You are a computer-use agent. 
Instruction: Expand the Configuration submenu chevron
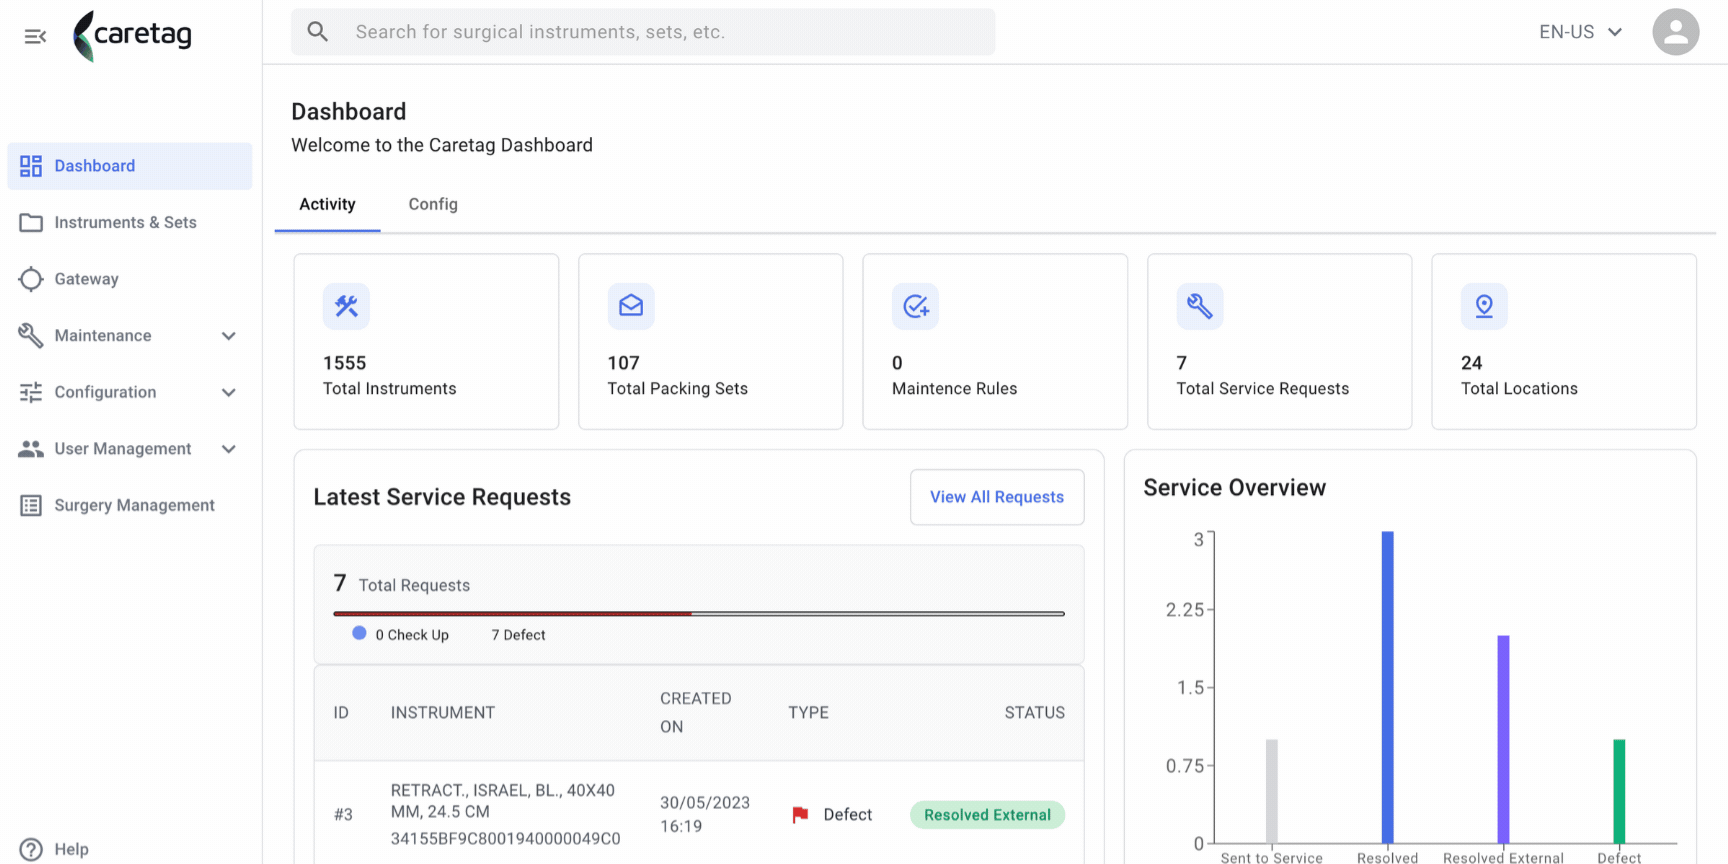(x=229, y=392)
